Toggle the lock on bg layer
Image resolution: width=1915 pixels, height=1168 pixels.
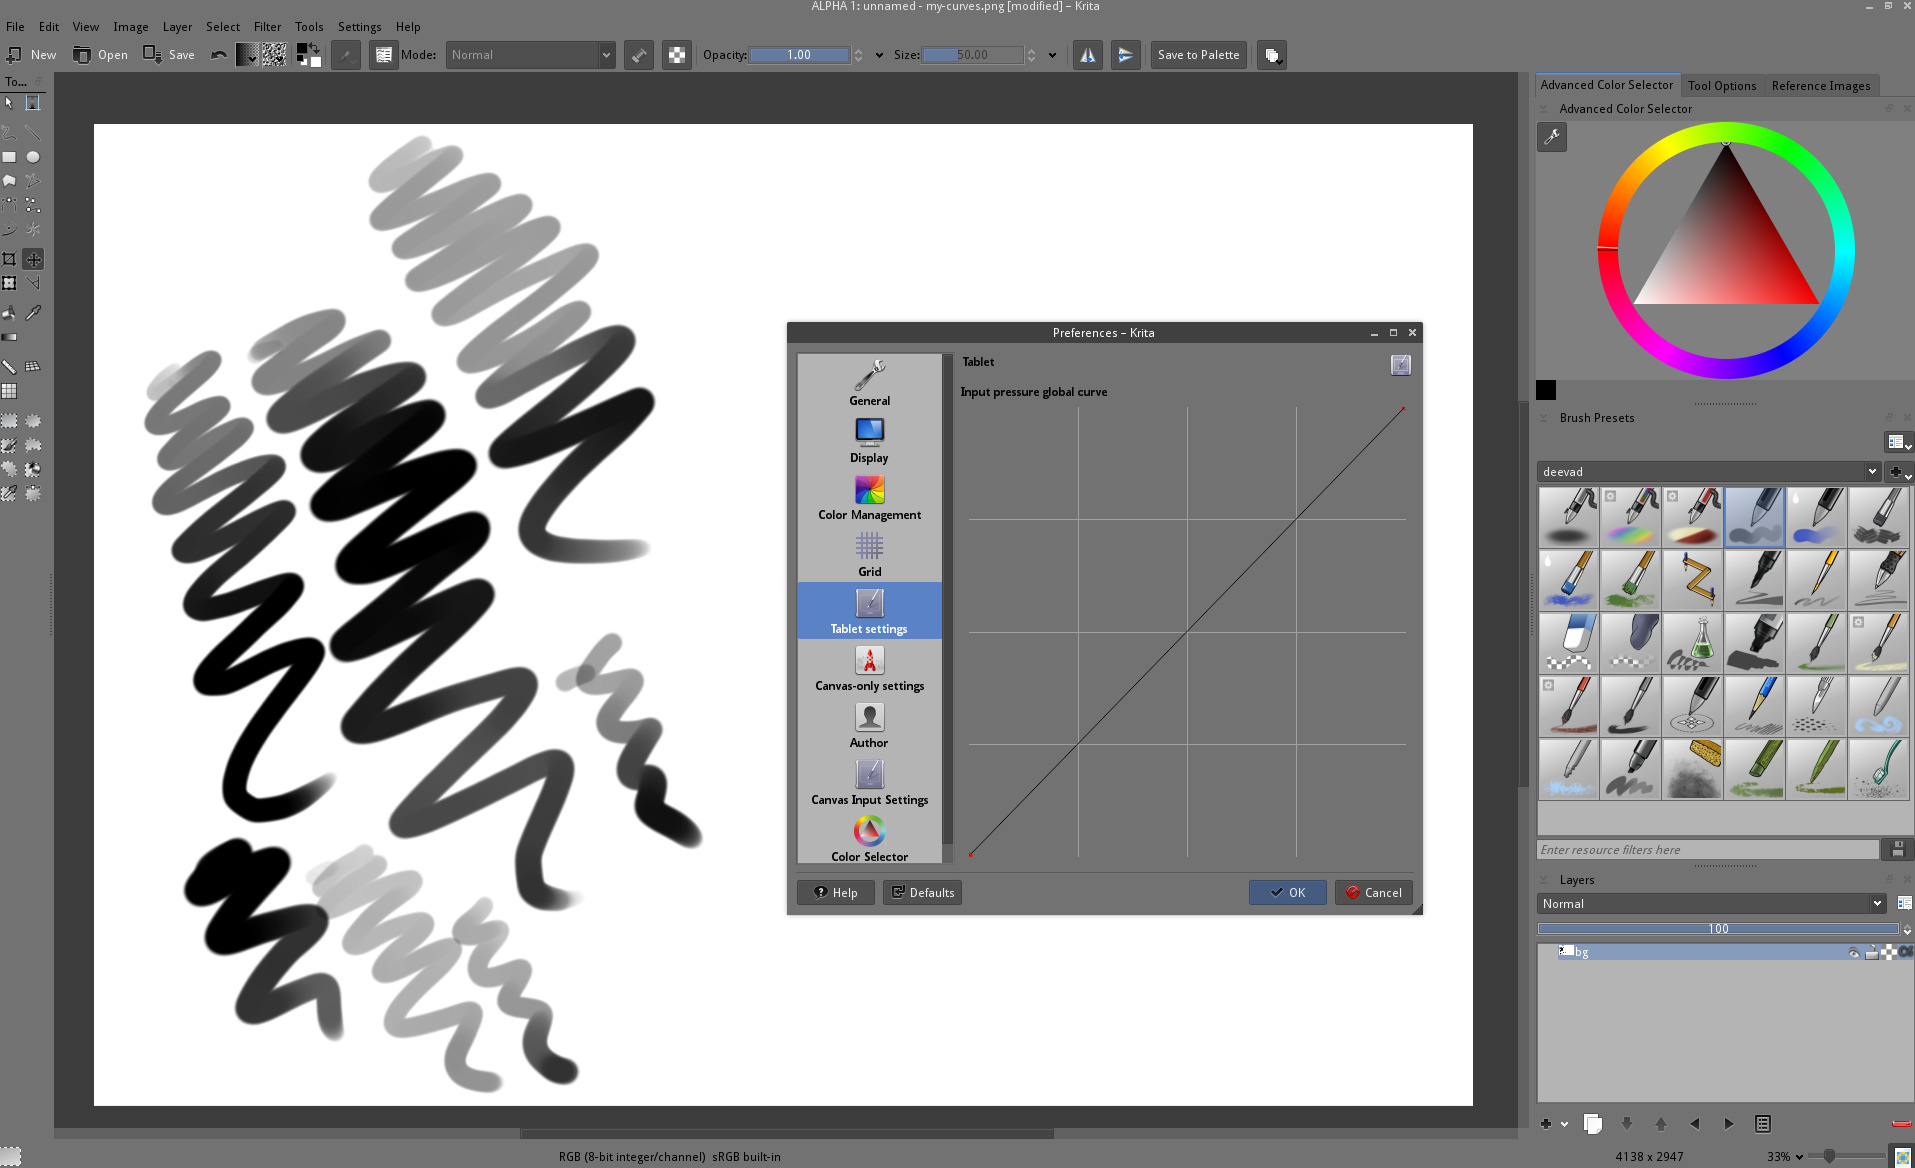point(1871,953)
